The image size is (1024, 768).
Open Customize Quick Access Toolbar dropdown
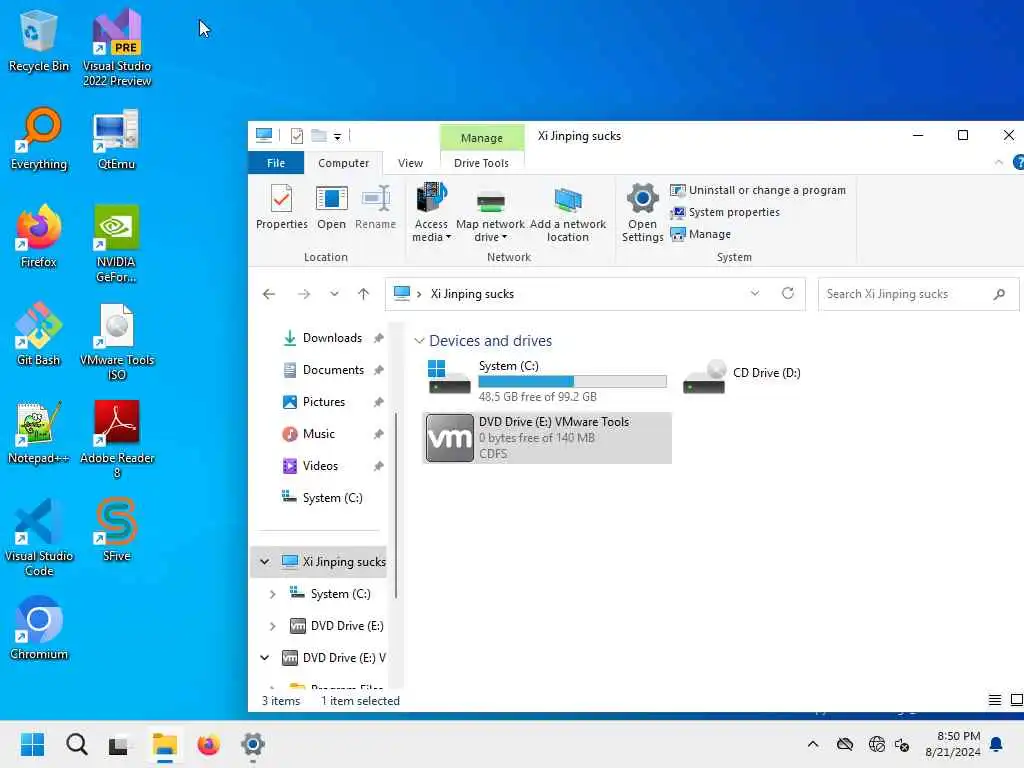tap(337, 136)
